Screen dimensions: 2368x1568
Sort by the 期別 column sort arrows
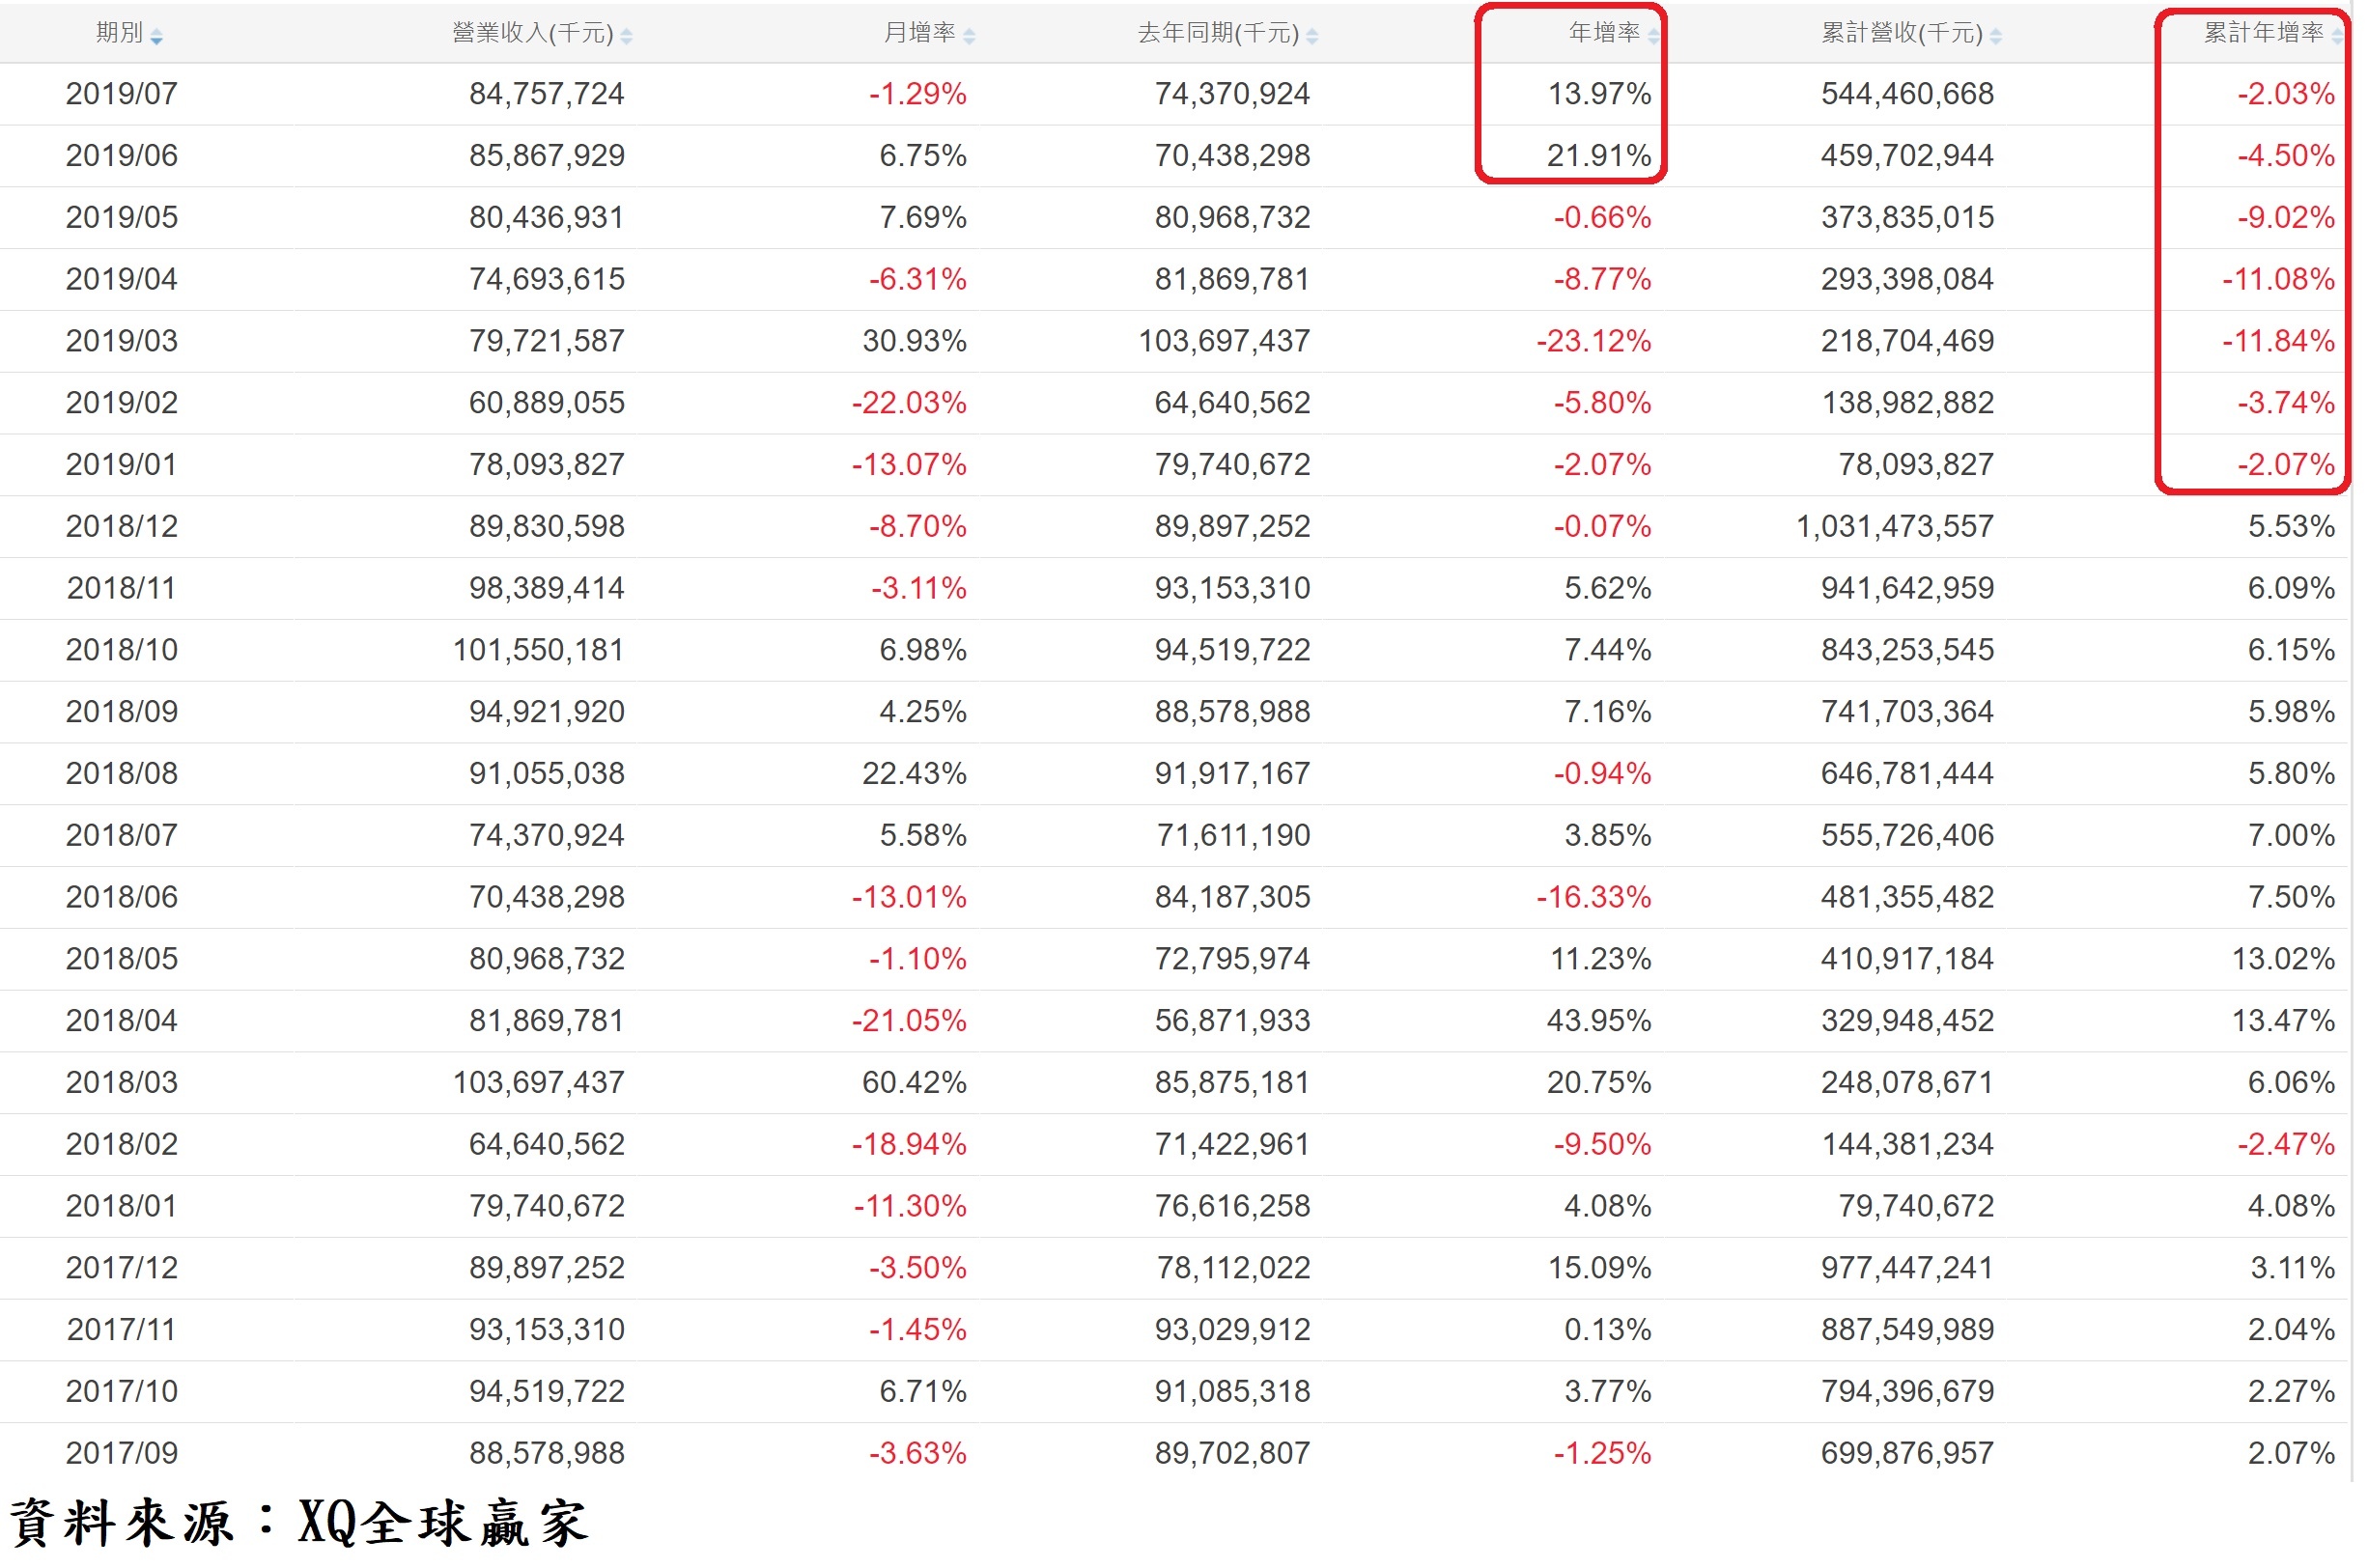(x=156, y=36)
